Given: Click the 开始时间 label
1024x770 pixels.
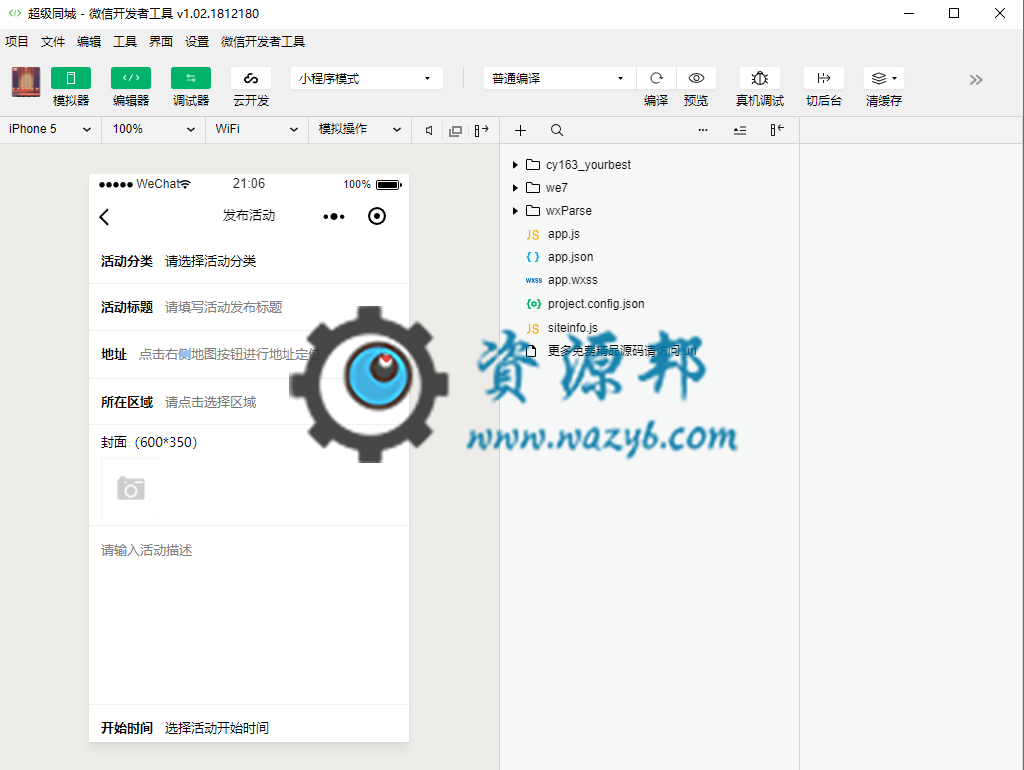Looking at the screenshot, I should [127, 728].
